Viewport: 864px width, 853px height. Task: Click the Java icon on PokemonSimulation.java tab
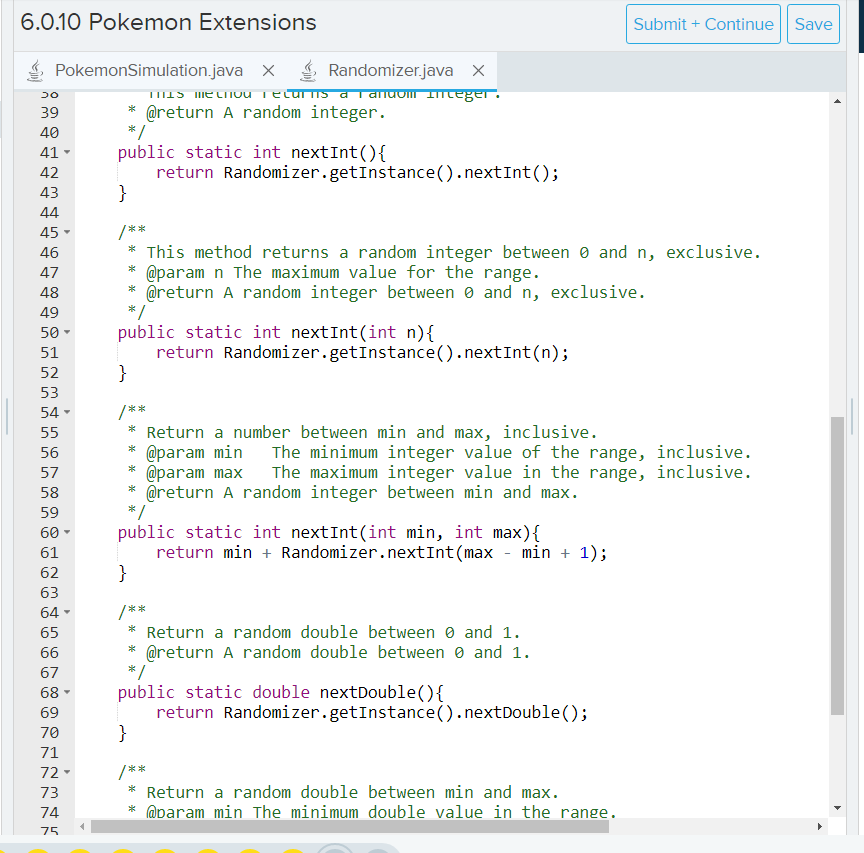tap(35, 70)
